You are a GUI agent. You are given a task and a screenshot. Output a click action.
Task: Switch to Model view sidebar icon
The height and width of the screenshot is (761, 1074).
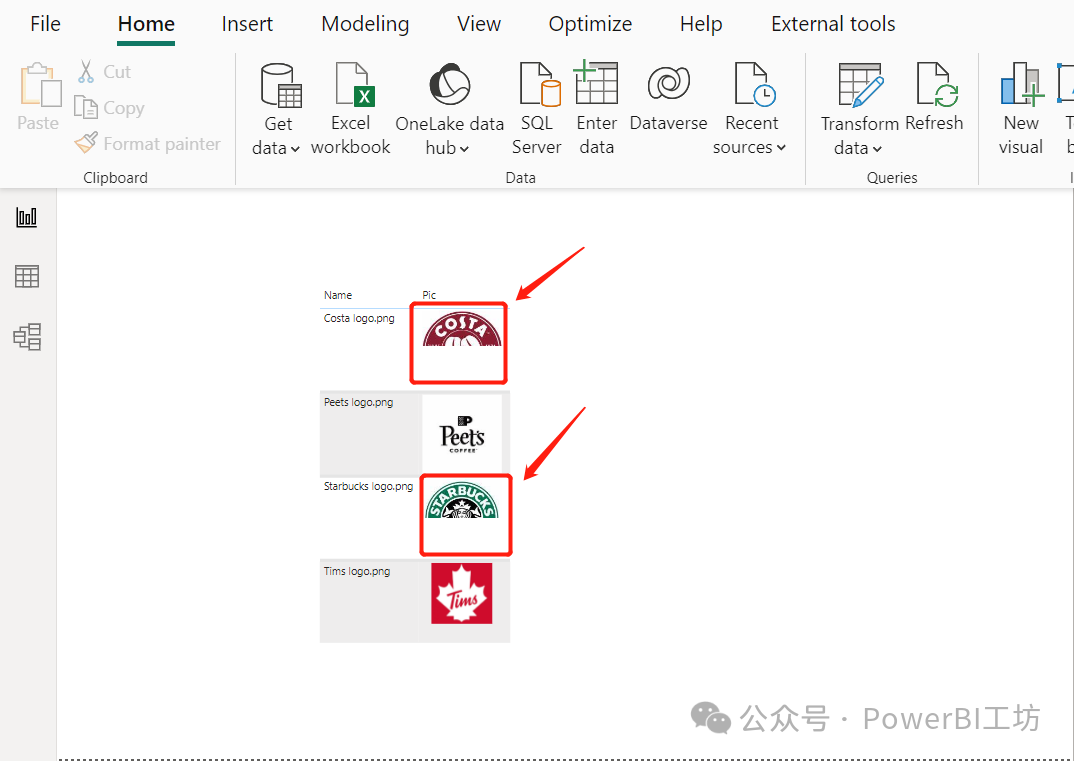(27, 336)
